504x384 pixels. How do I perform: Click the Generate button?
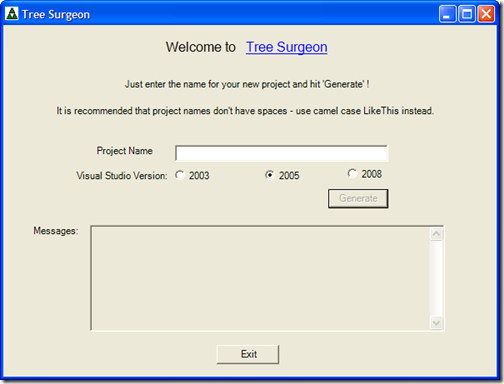[x=358, y=199]
